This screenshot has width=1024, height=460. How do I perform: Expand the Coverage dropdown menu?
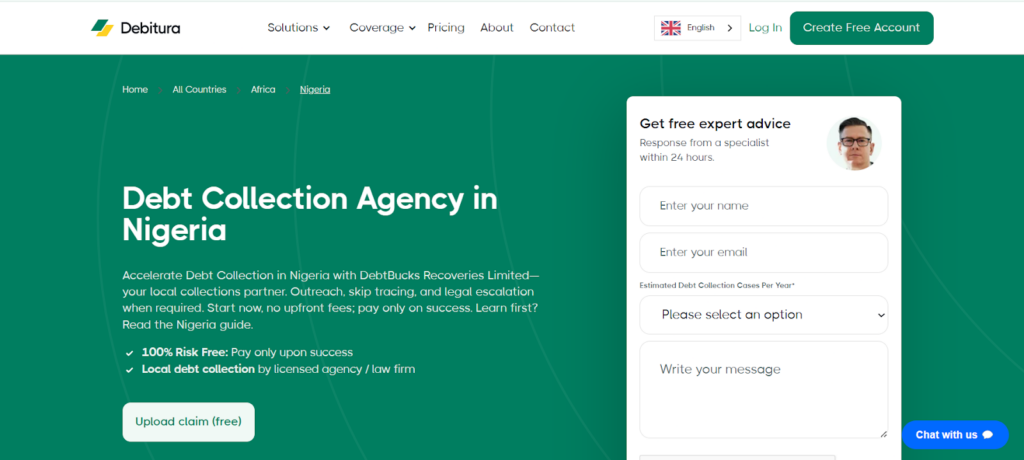pyautogui.click(x=382, y=28)
